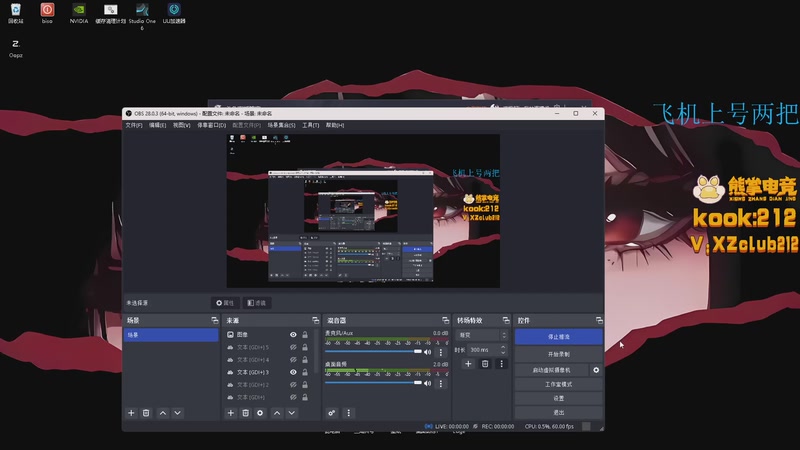Open UU加速器 desktop shortcut
Viewport: 800px width, 450px height.
pyautogui.click(x=174, y=13)
